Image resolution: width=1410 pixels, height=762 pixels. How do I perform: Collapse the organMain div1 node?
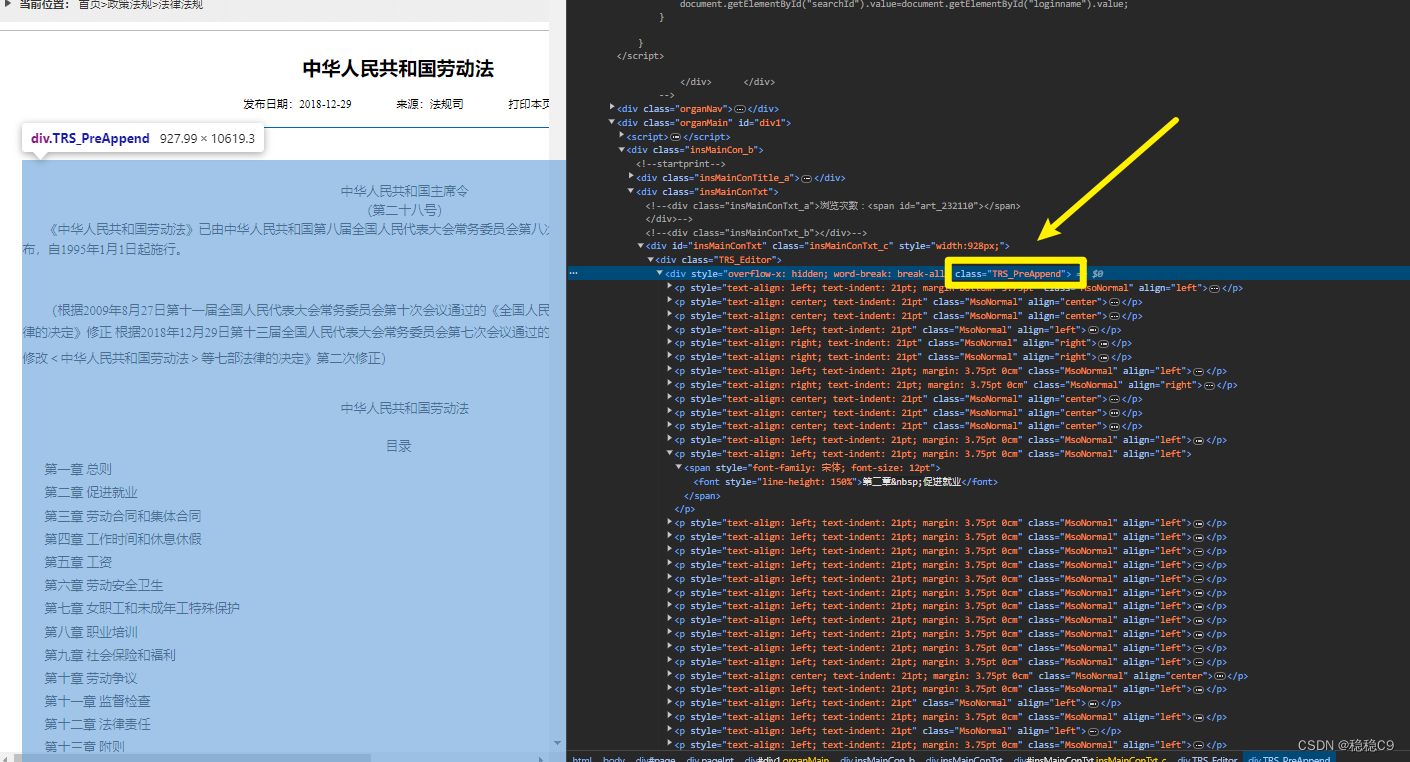[x=613, y=122]
